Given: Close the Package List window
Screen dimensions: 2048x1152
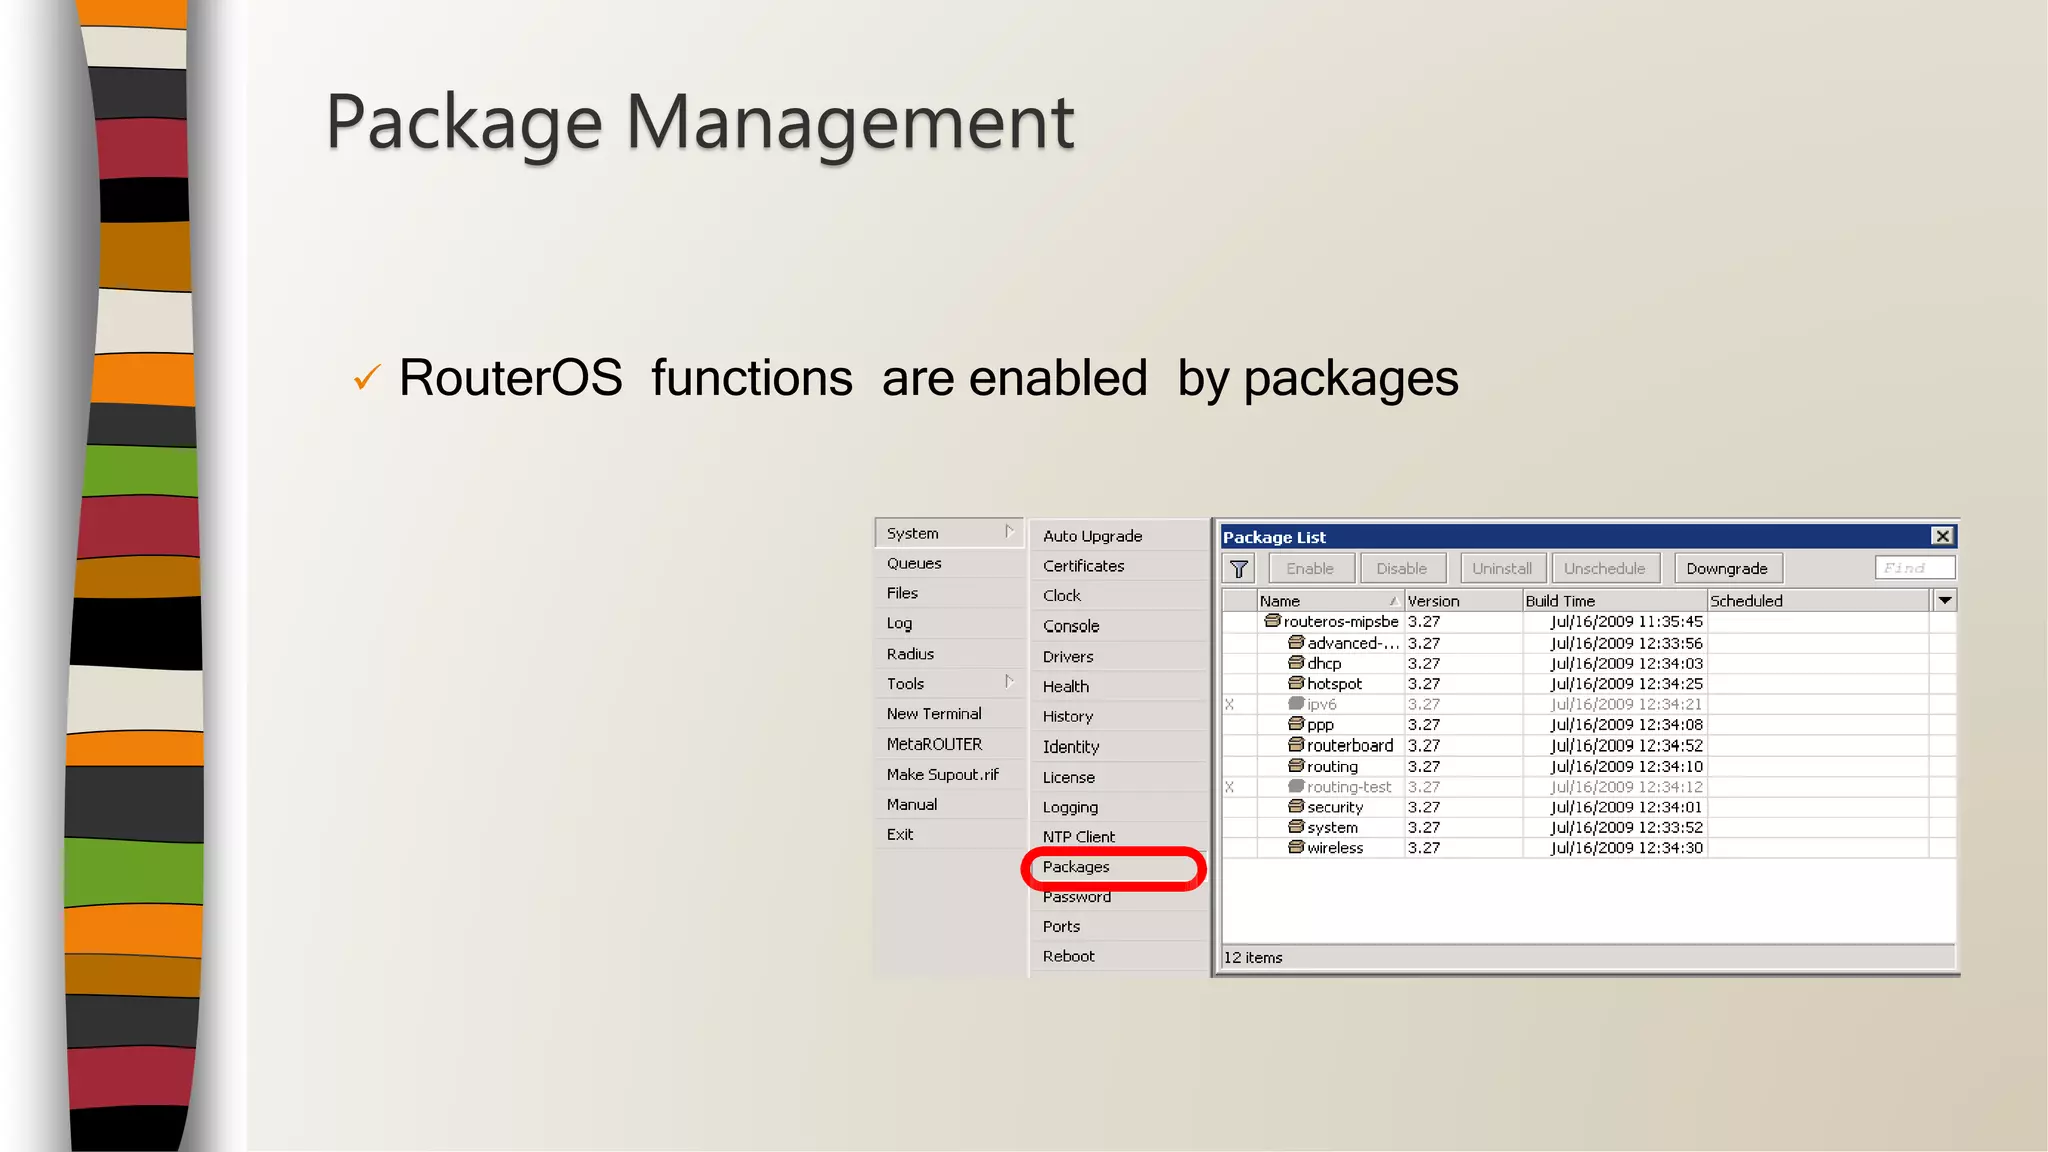Looking at the screenshot, I should tap(1942, 536).
